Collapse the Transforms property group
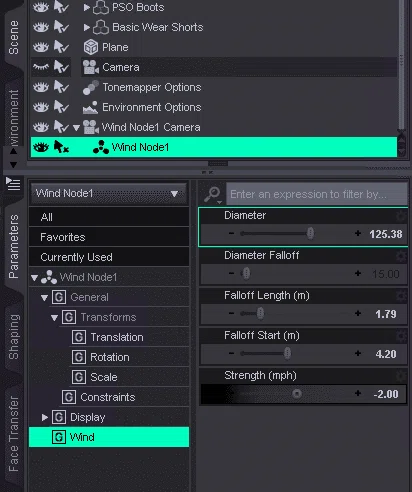412x492 pixels. coord(54,318)
